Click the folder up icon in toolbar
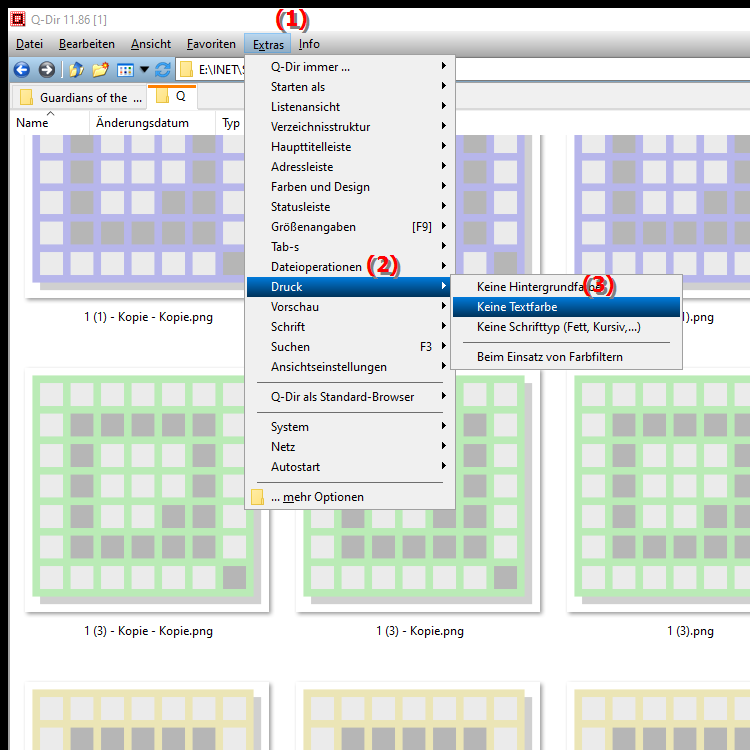 [77, 70]
